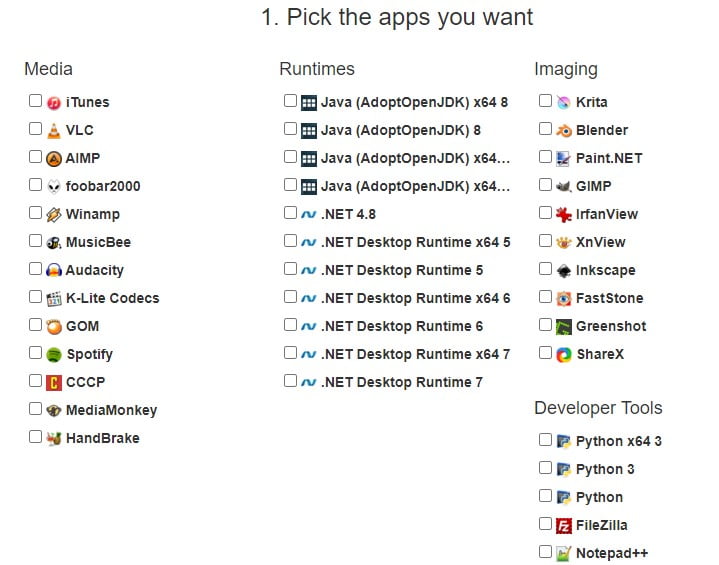Click the VLC traffic cone icon
Screen dimensions: 719x565
coord(54,131)
